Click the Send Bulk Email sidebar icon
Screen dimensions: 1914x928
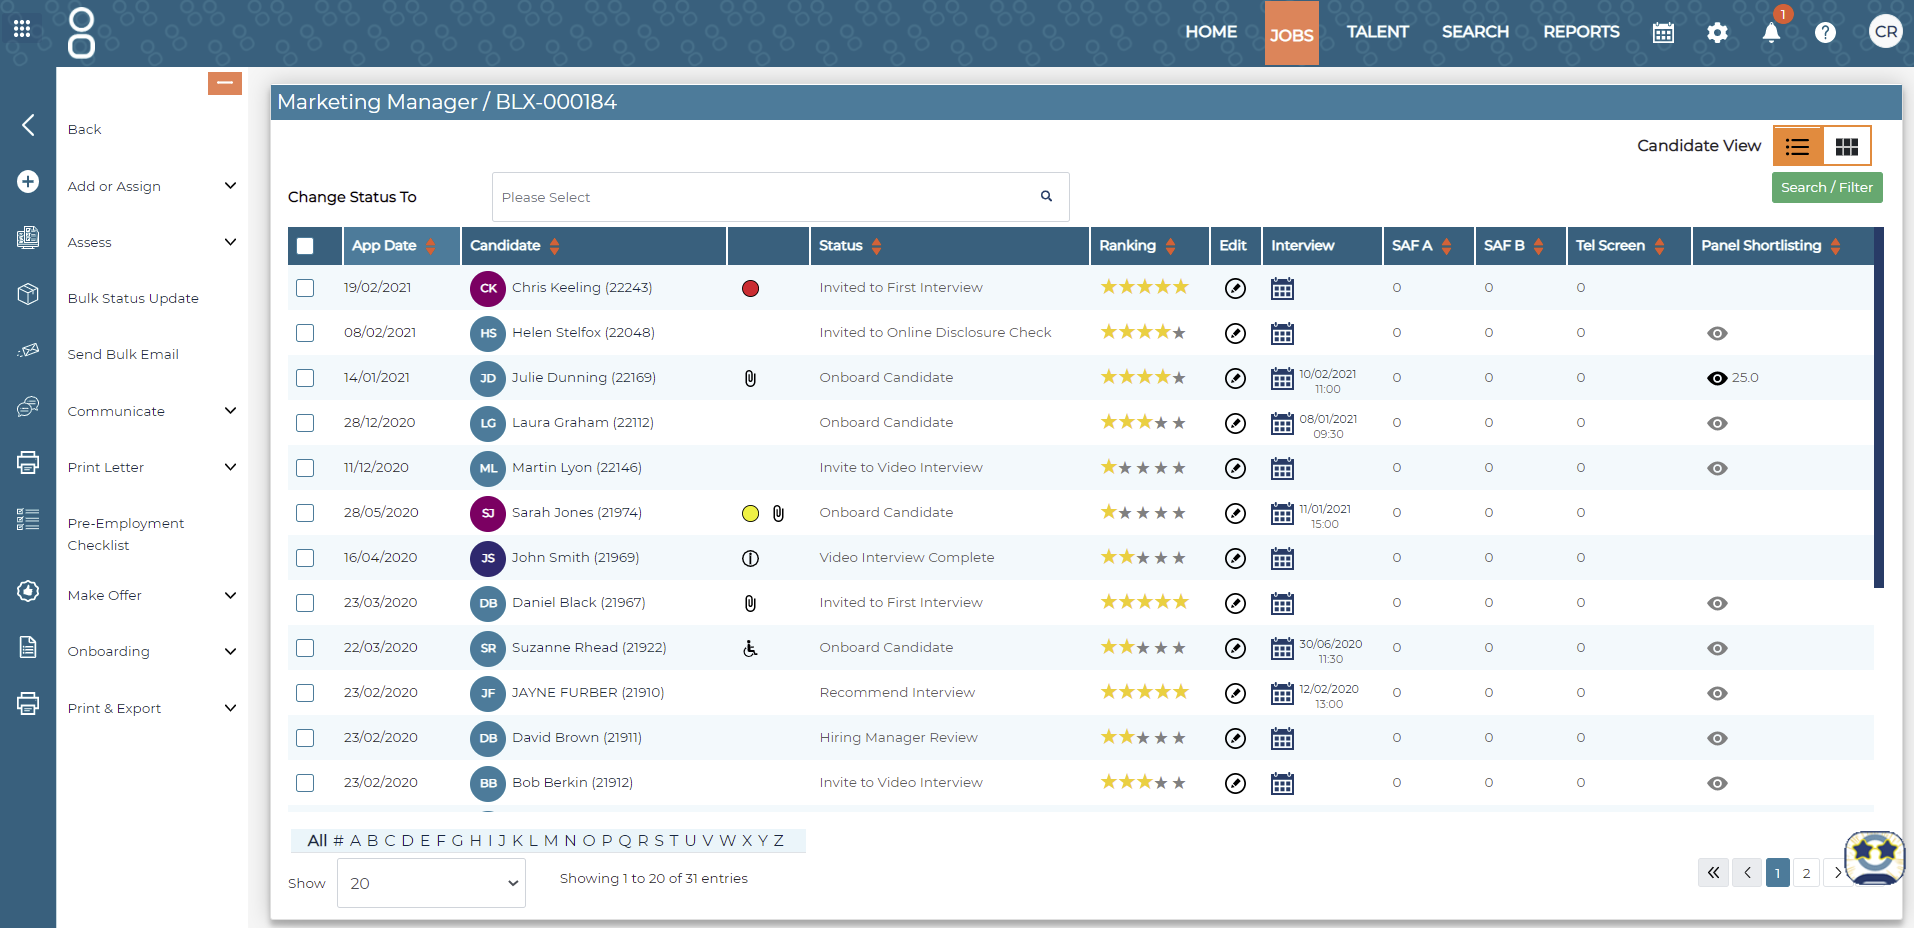click(x=28, y=350)
